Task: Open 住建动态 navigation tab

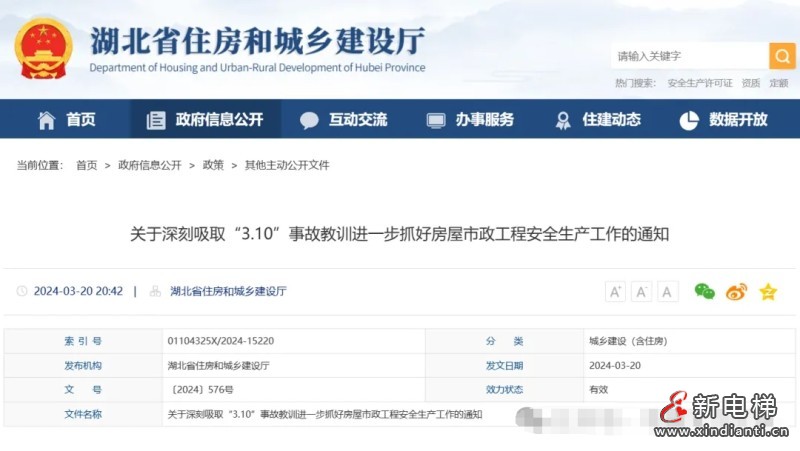Action: tap(597, 119)
